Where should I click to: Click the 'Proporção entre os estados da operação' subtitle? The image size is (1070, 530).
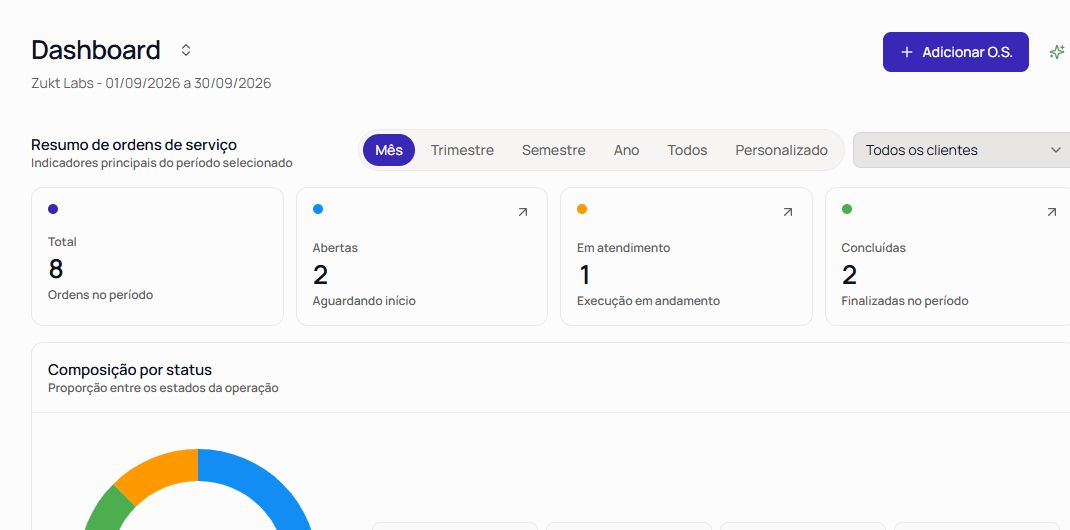(x=163, y=388)
